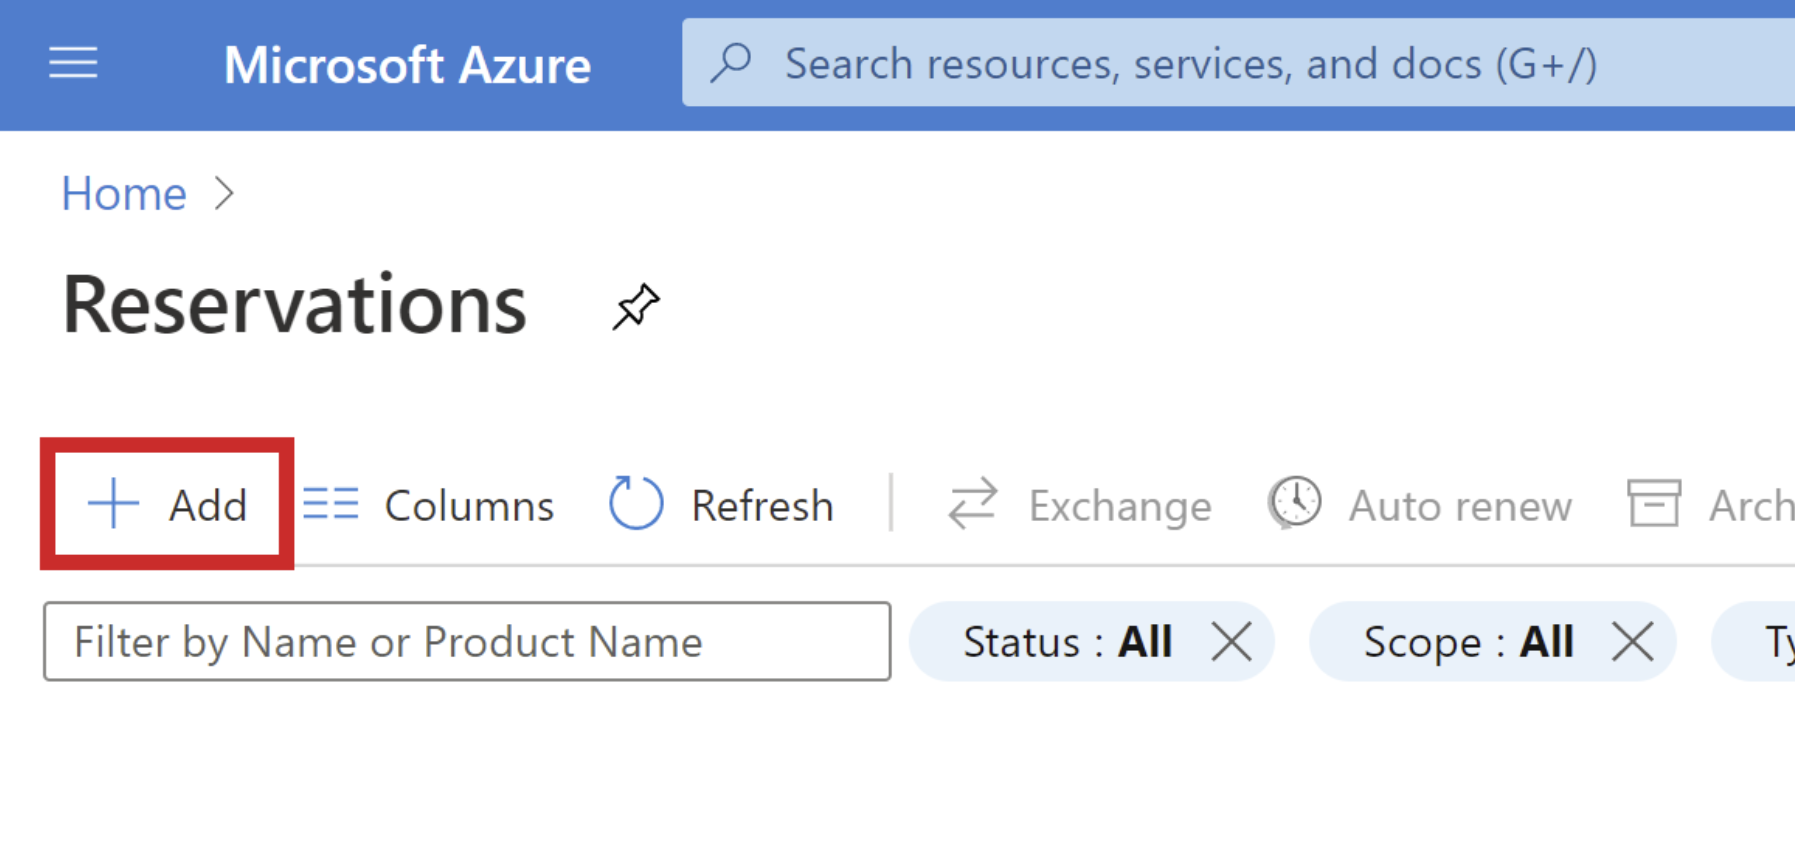Clear the Scope filter using X

[1632, 641]
